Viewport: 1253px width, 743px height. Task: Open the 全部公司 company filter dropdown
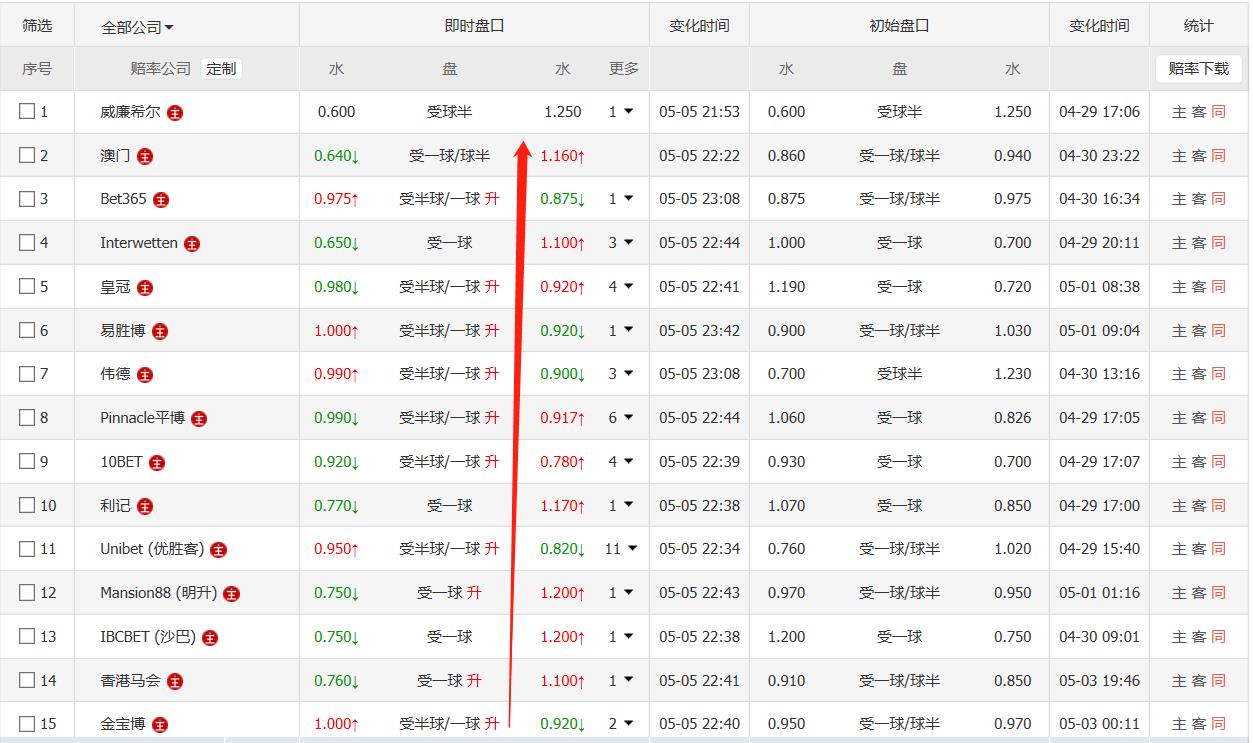137,28
